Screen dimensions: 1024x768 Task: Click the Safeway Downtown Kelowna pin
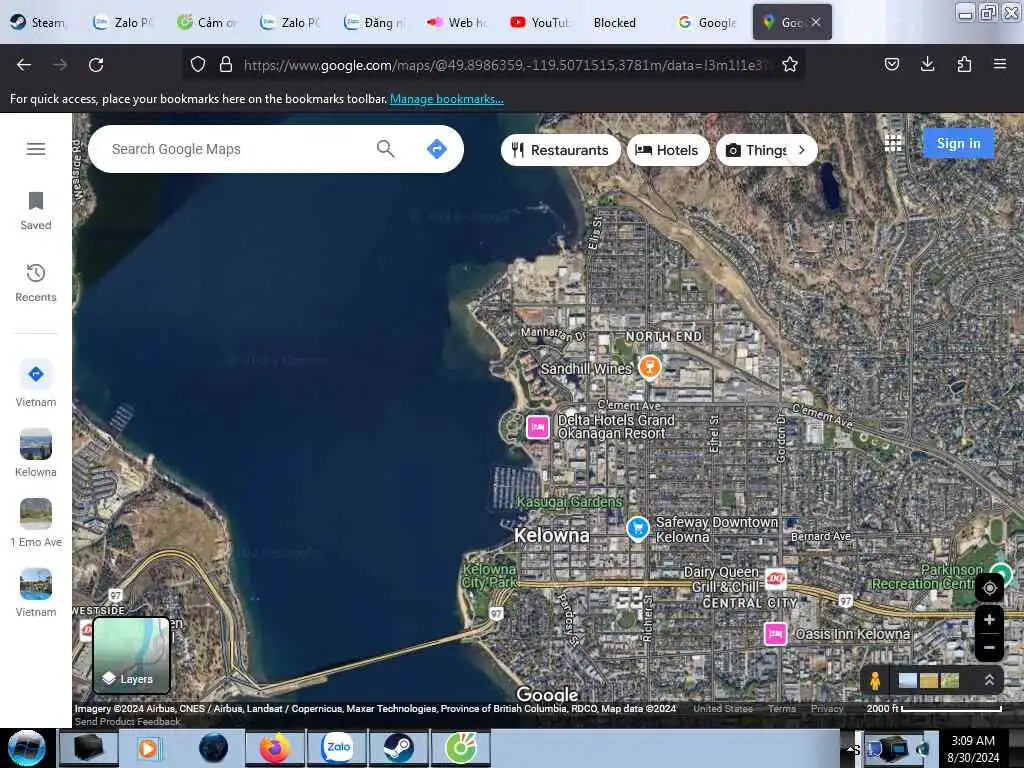click(x=637, y=528)
